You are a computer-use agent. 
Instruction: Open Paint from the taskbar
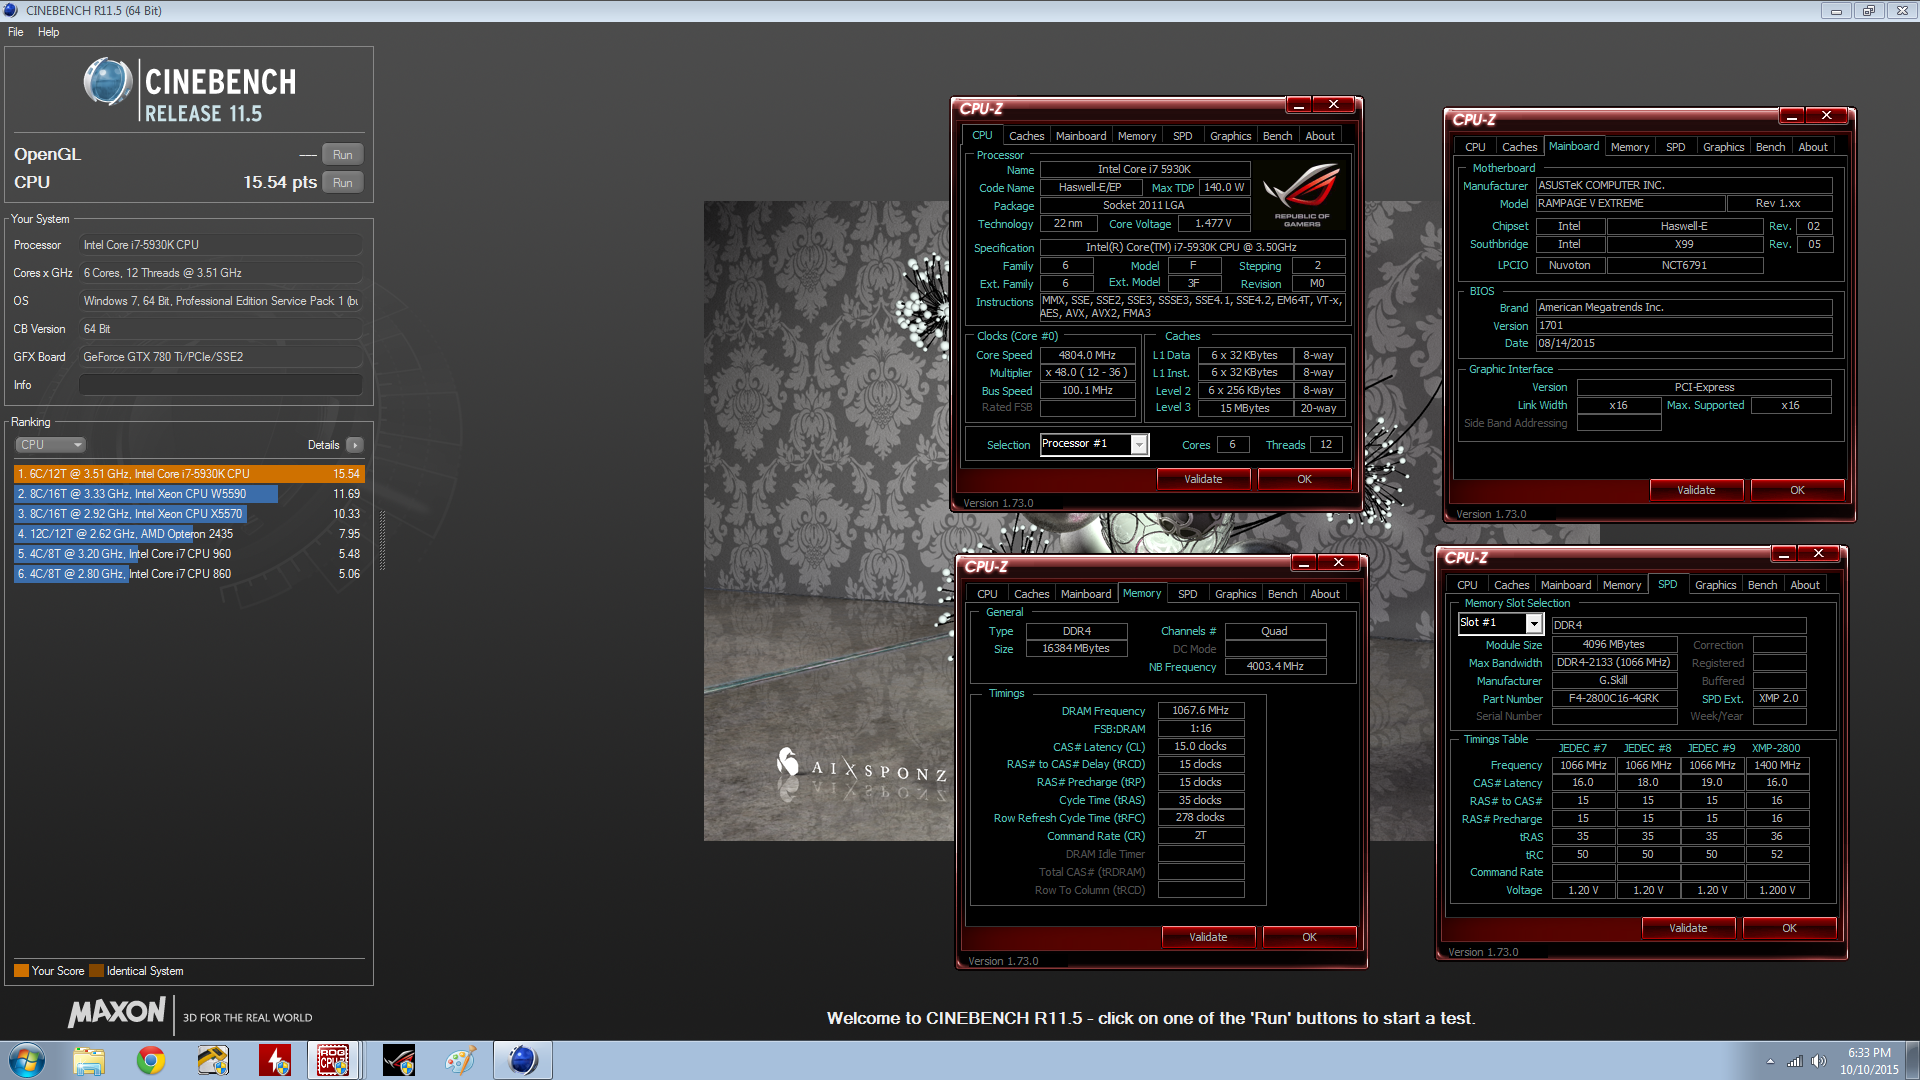[461, 1060]
